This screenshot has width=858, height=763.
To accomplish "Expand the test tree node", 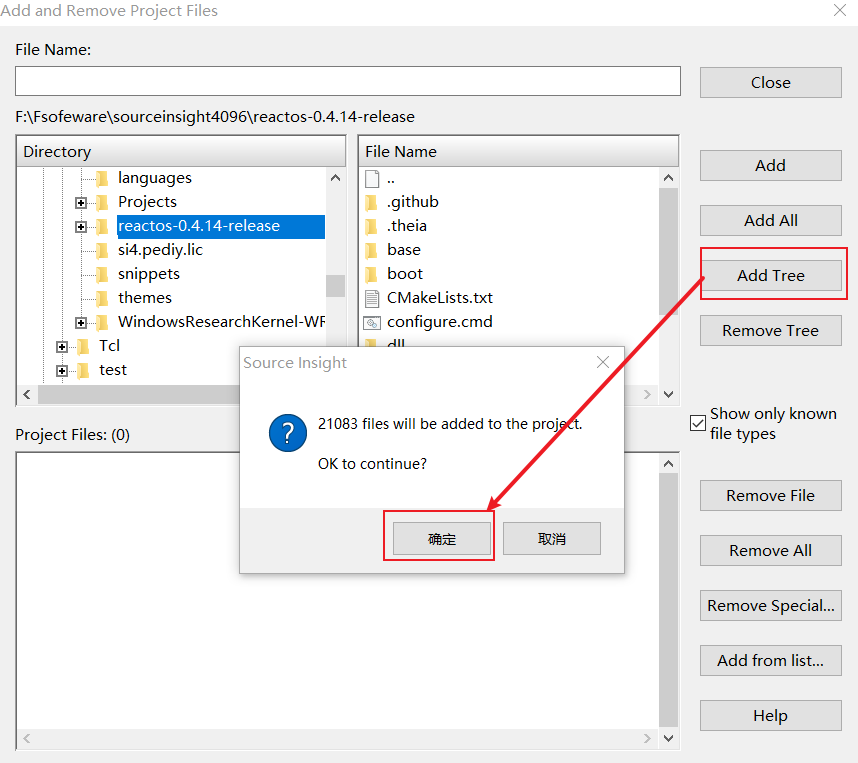I will (62, 371).
